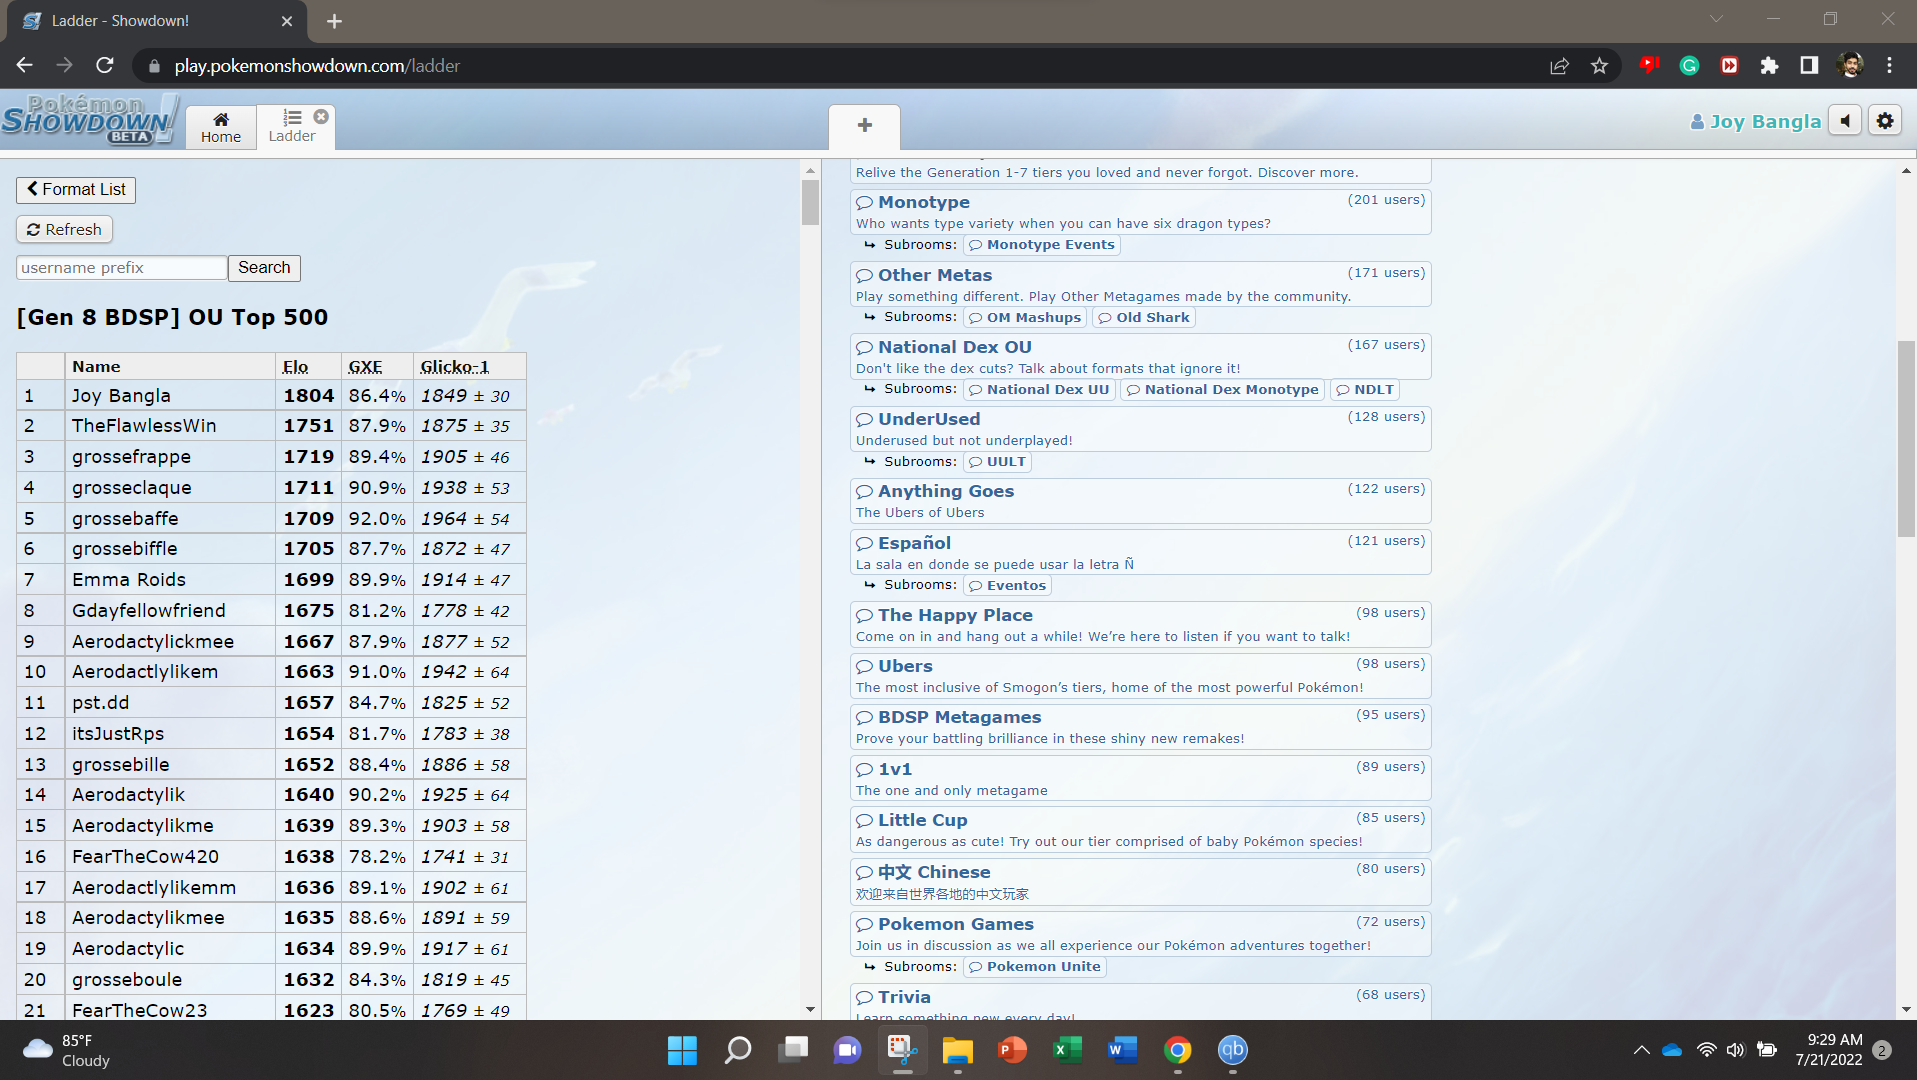
Task: Join the 中文 Chinese room
Action: tap(1141, 882)
